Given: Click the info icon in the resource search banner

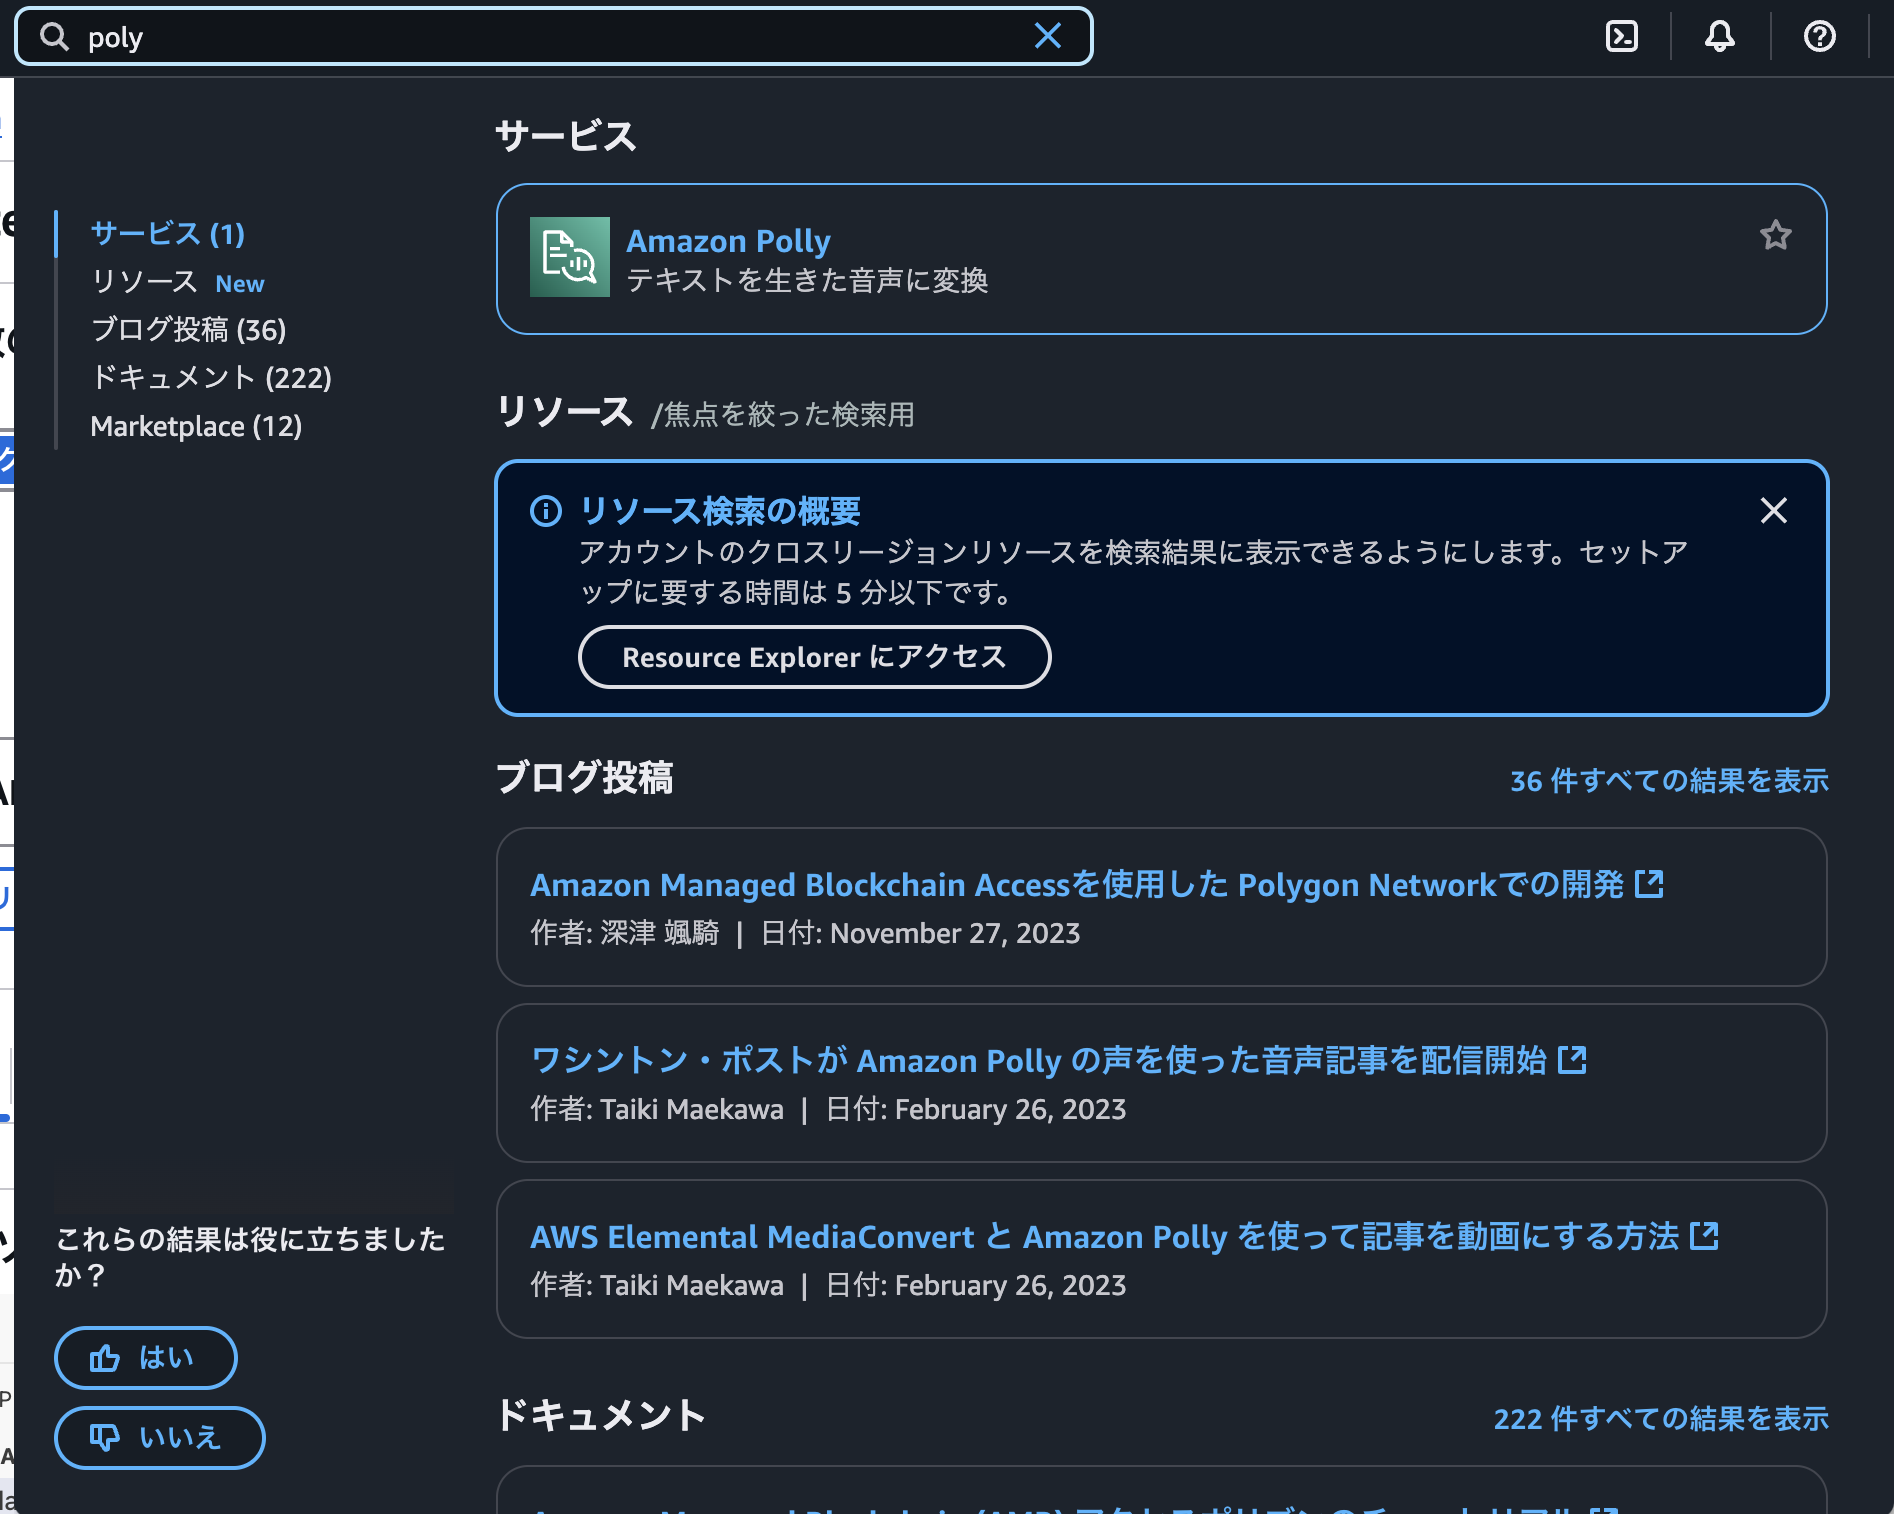Looking at the screenshot, I should pyautogui.click(x=545, y=511).
